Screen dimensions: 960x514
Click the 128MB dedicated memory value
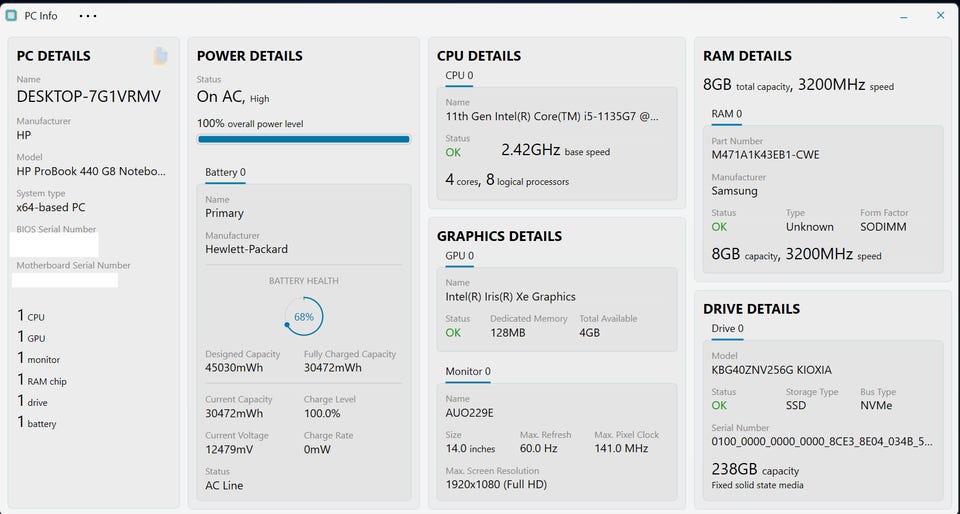click(508, 333)
